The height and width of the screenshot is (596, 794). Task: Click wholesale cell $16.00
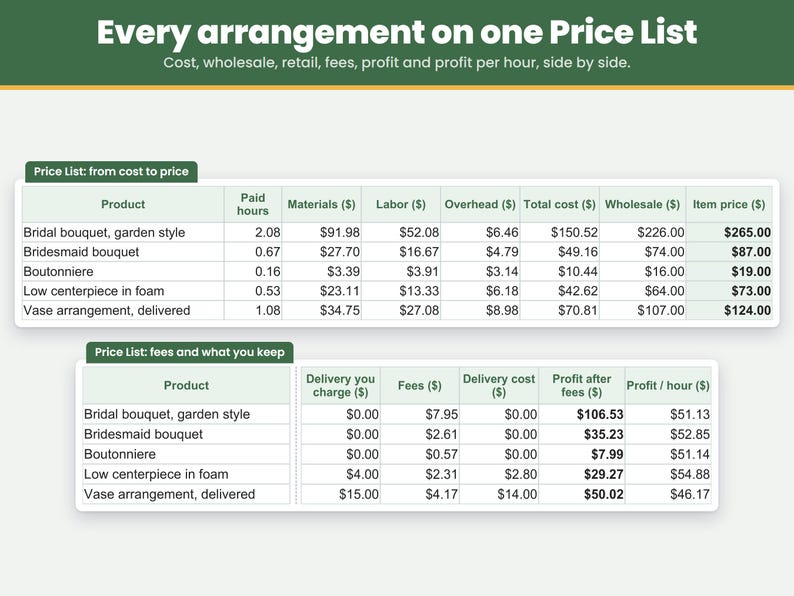tap(643, 271)
